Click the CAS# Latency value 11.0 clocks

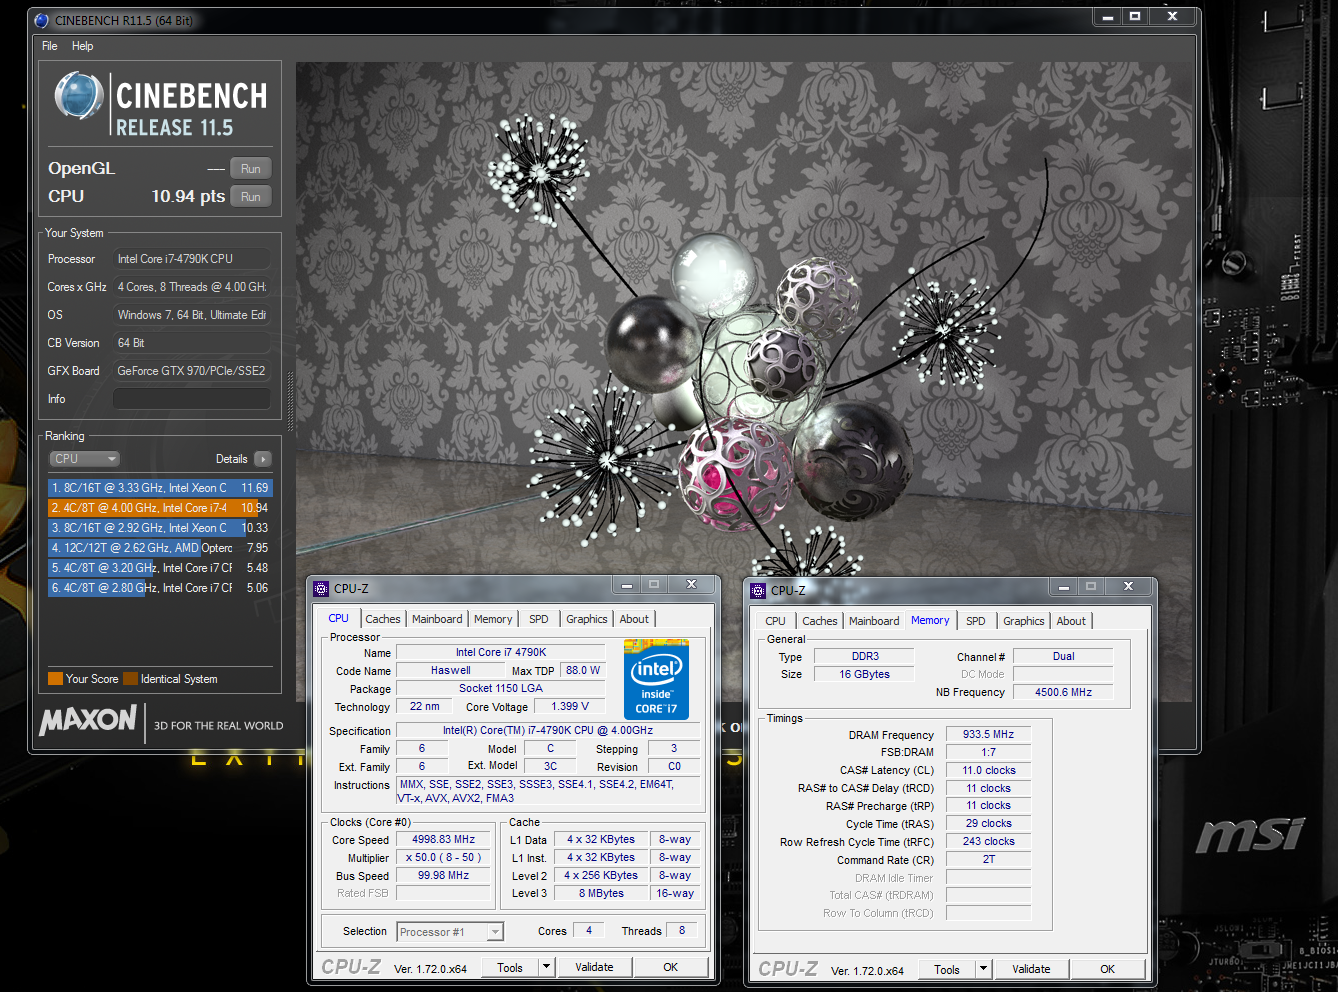click(x=988, y=771)
